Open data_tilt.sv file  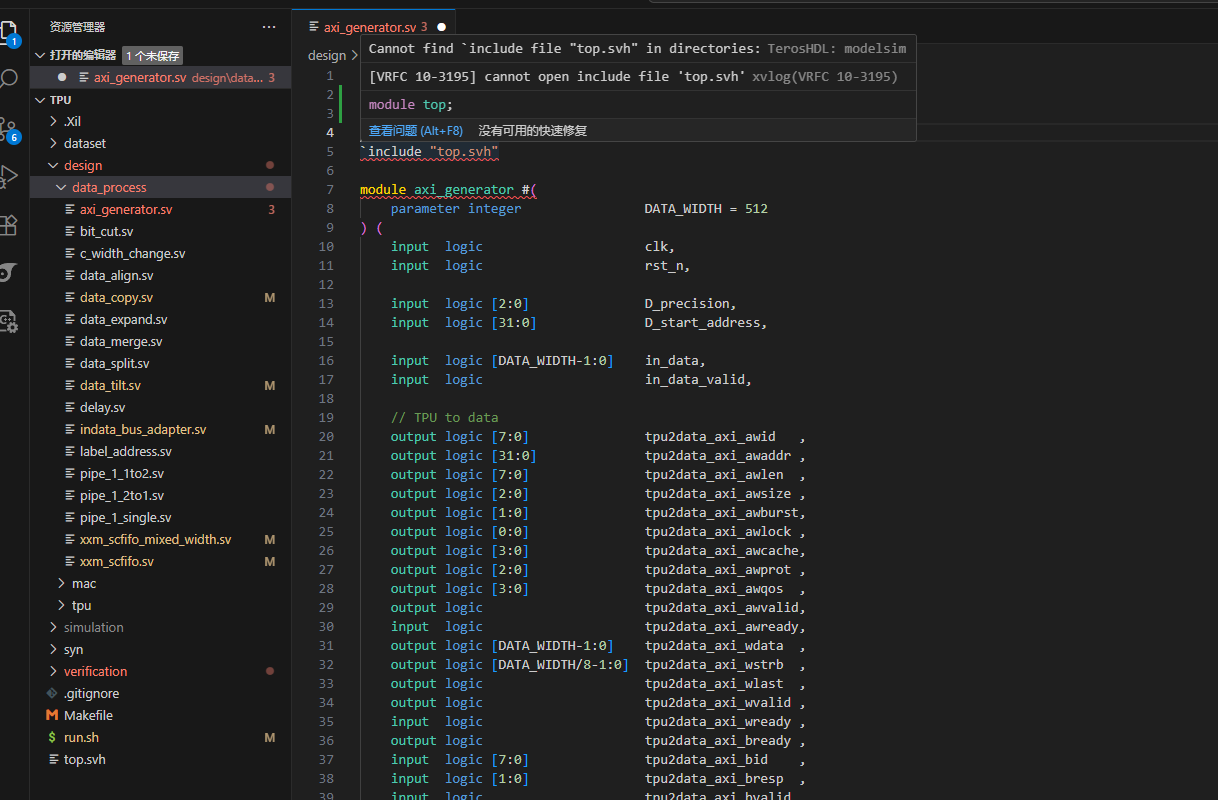pyautogui.click(x=110, y=385)
